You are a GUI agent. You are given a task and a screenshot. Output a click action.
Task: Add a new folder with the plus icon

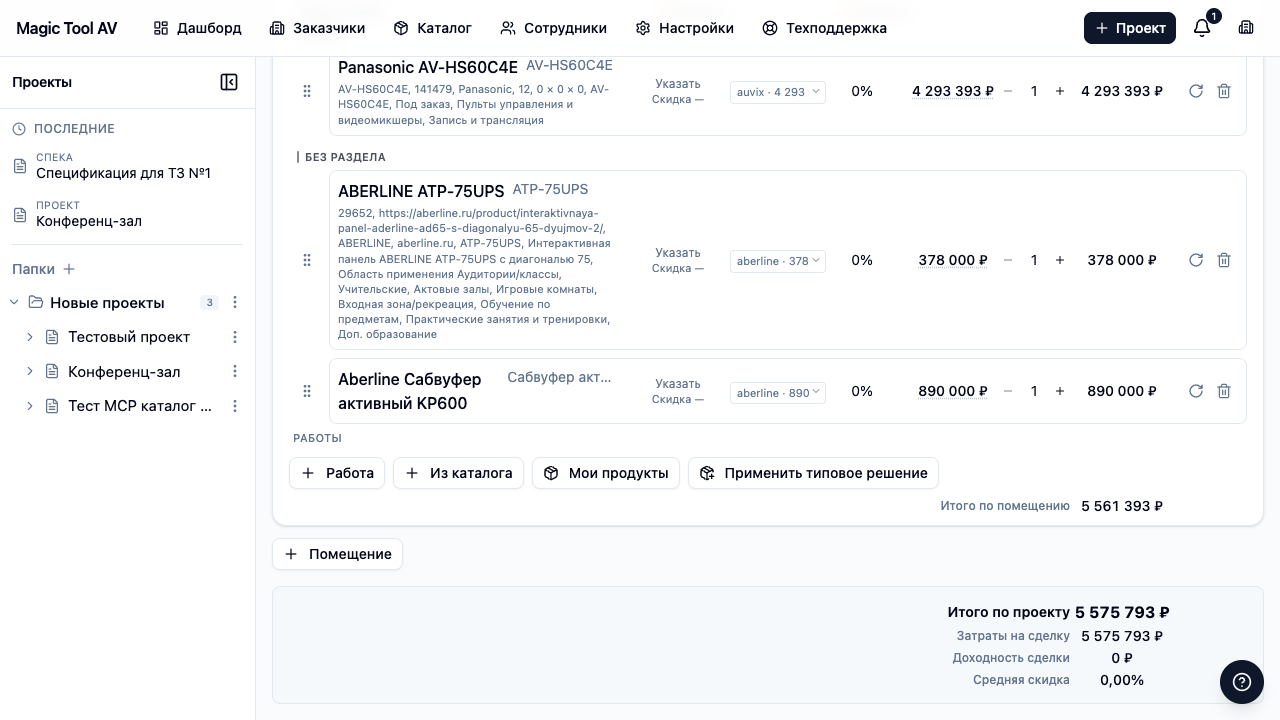[69, 269]
